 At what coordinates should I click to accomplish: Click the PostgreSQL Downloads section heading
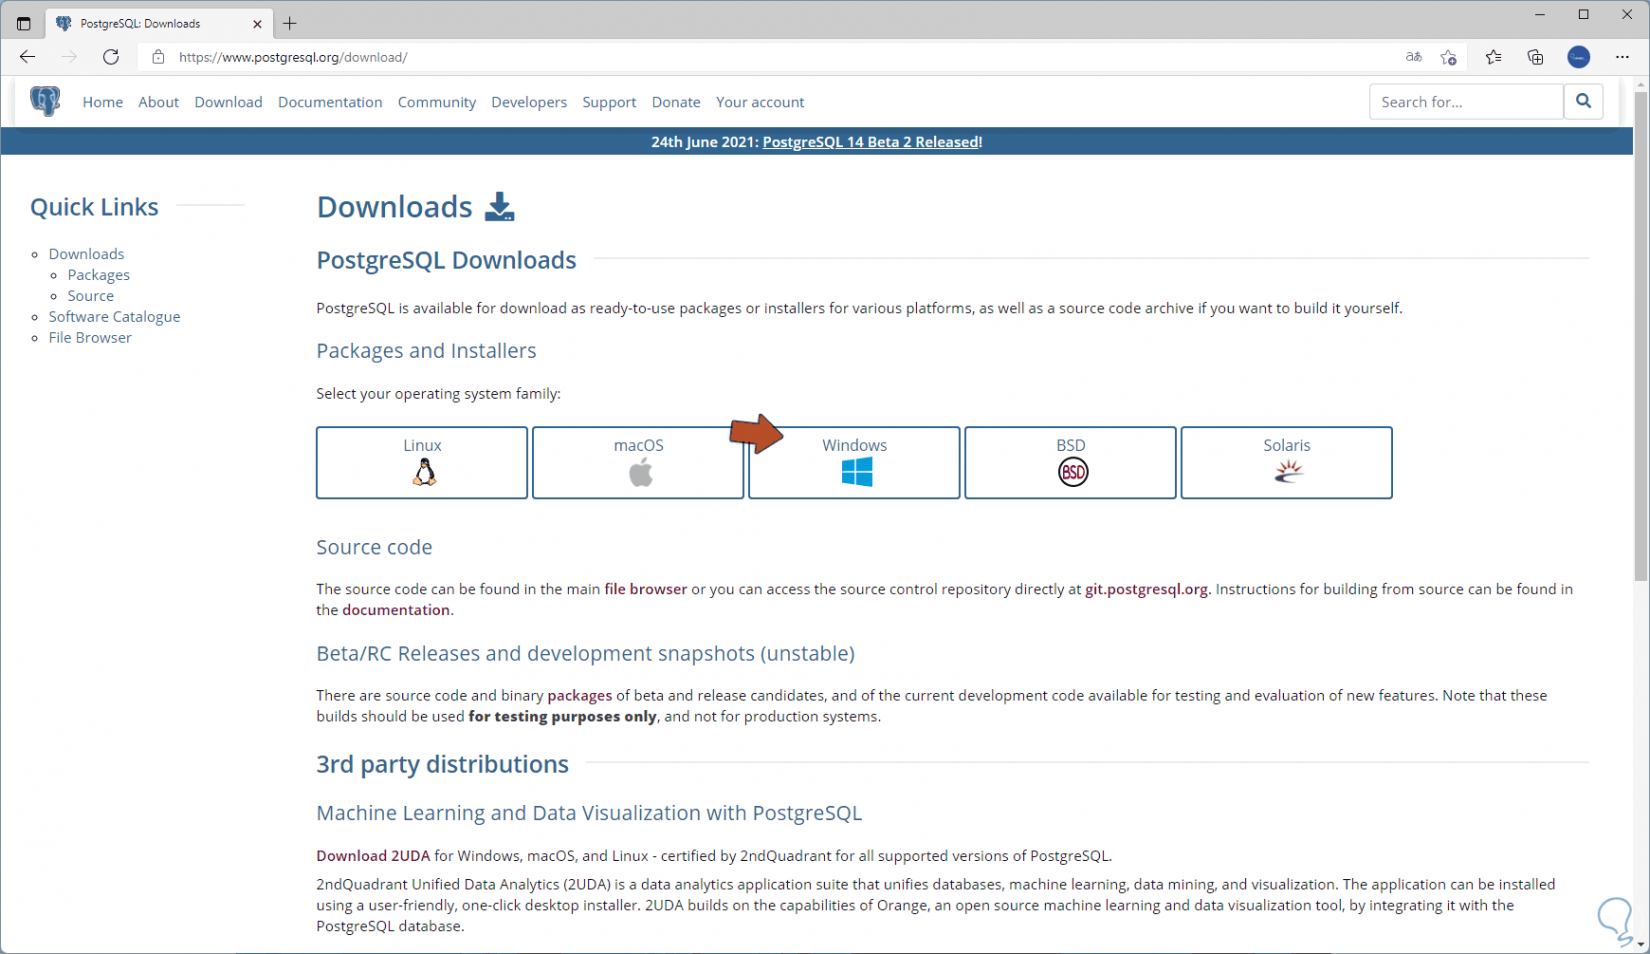click(446, 260)
